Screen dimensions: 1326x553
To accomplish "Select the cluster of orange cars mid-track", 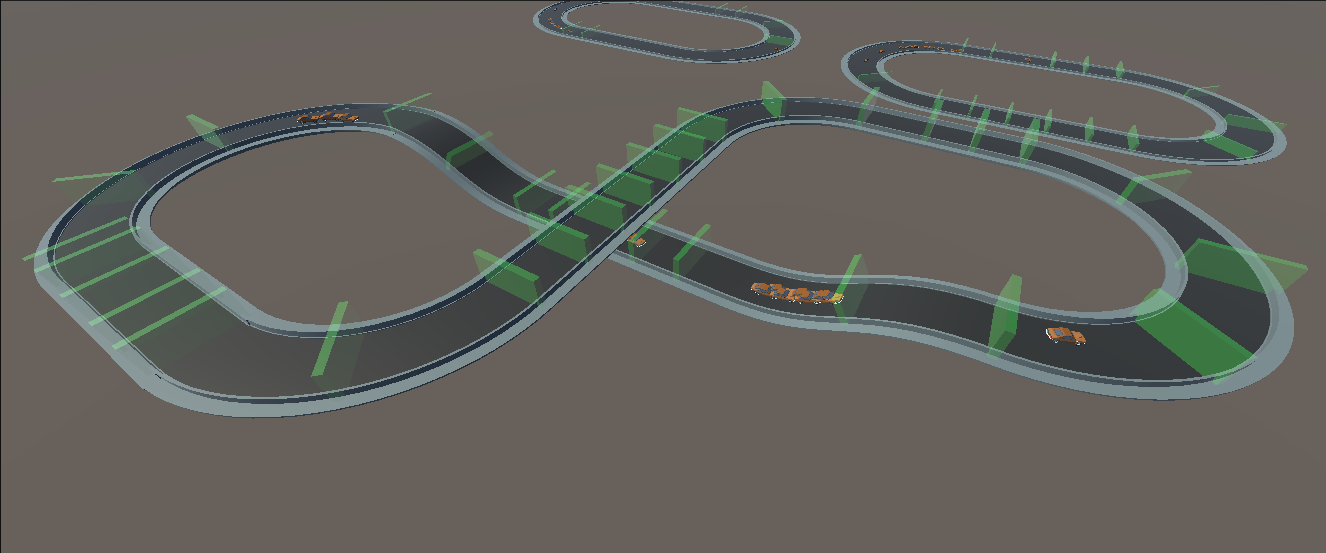I will (x=797, y=292).
